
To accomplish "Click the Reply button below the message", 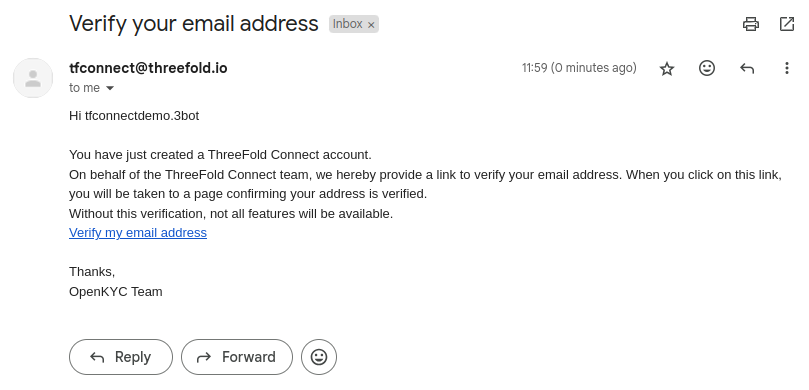I will (121, 357).
